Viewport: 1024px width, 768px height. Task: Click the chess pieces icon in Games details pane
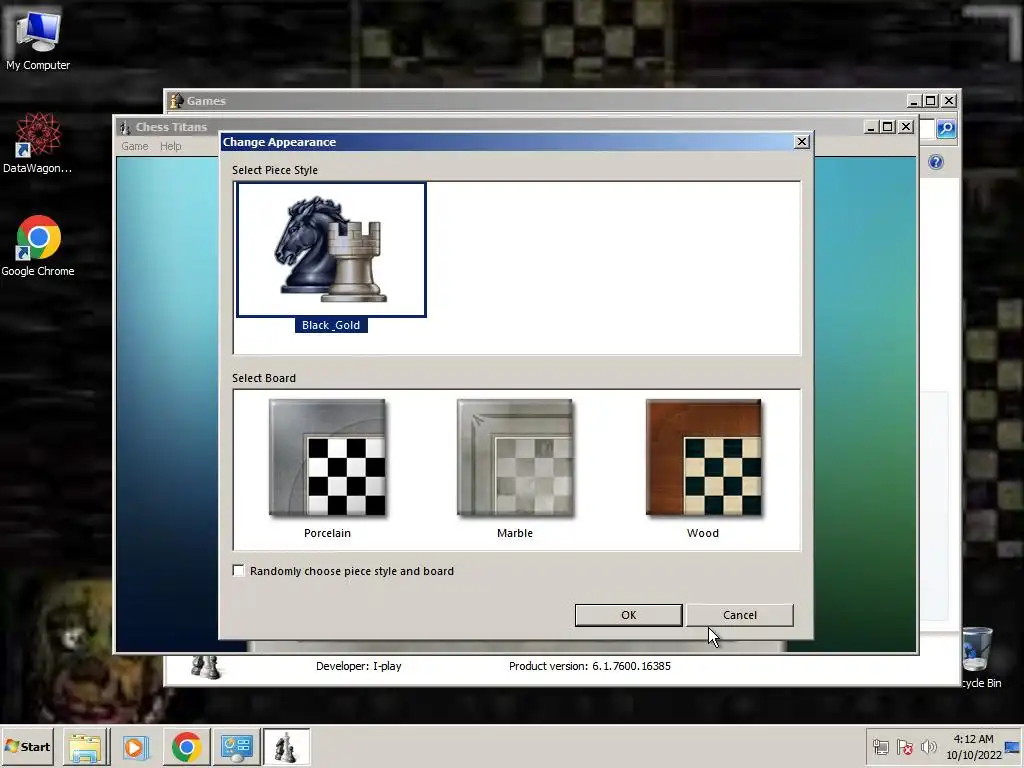(x=205, y=667)
